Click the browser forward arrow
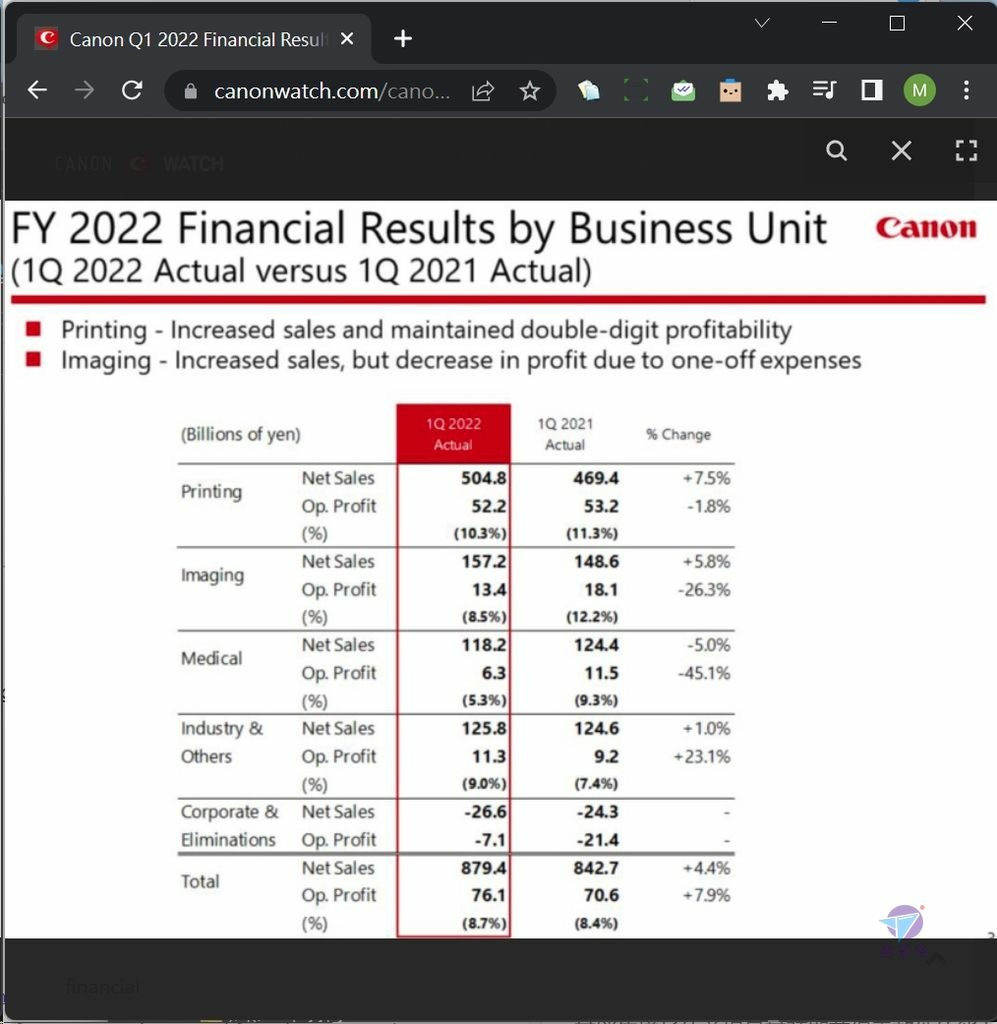The height and width of the screenshot is (1024, 997). [85, 90]
